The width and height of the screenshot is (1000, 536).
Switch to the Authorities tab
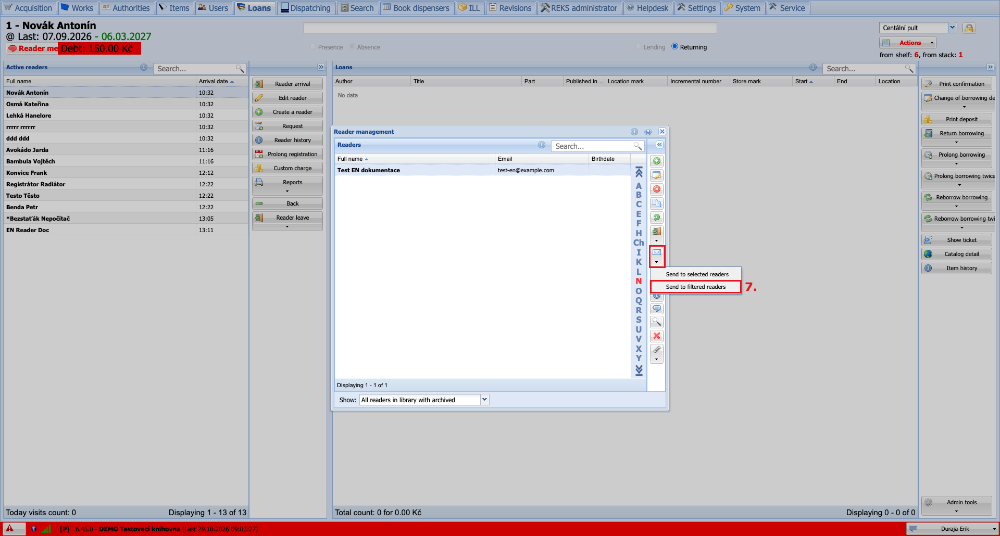(x=126, y=8)
